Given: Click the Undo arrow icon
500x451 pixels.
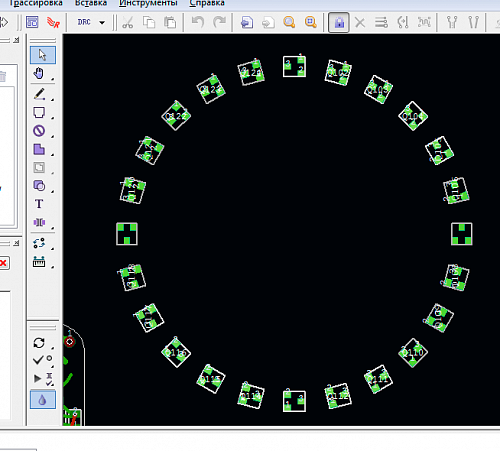Looking at the screenshot, I should point(198,22).
